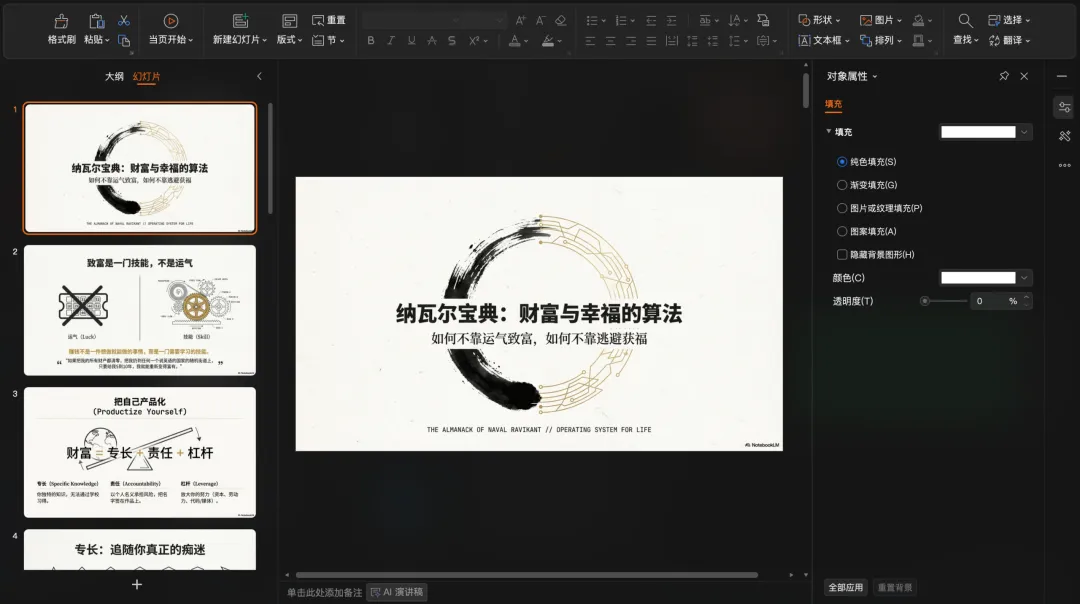
Task: Decrease indent level
Action: (651, 21)
